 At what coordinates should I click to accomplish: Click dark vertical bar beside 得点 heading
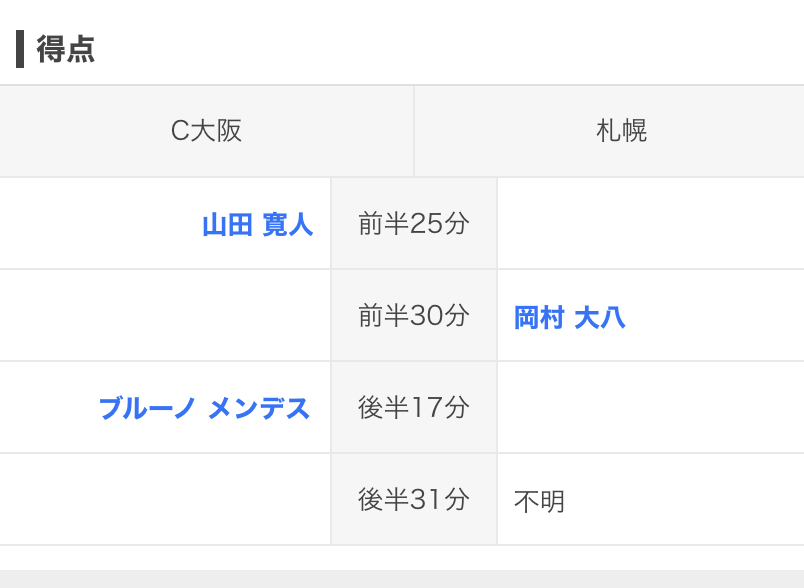click(x=20, y=49)
